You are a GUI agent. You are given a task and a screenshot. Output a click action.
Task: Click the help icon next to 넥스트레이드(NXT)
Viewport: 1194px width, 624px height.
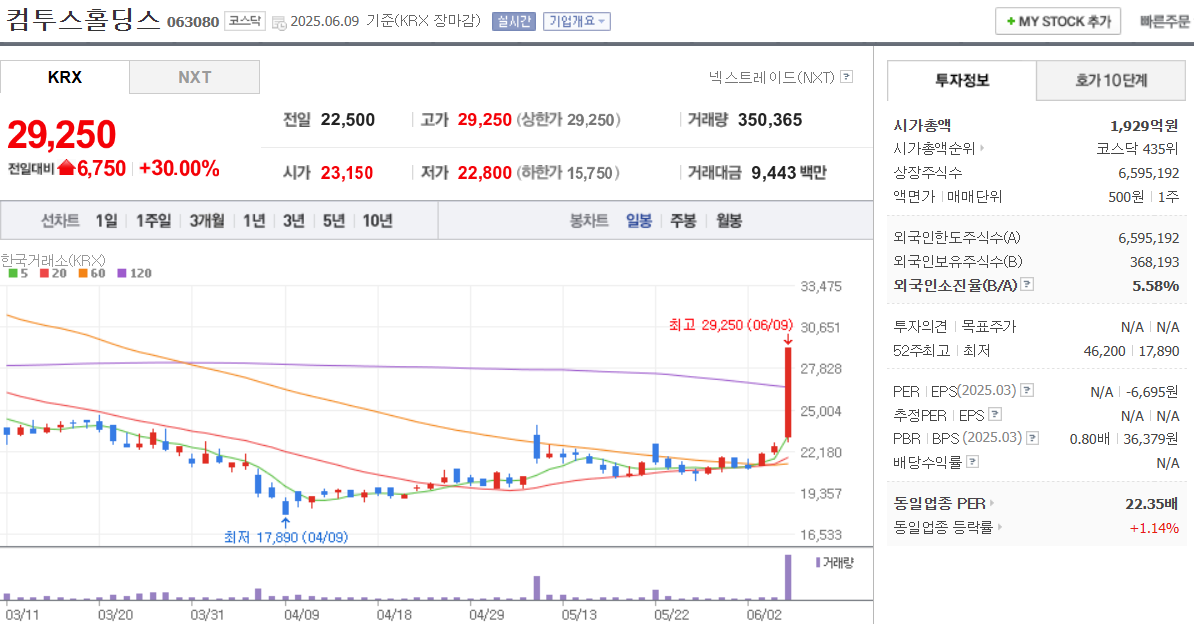847,77
